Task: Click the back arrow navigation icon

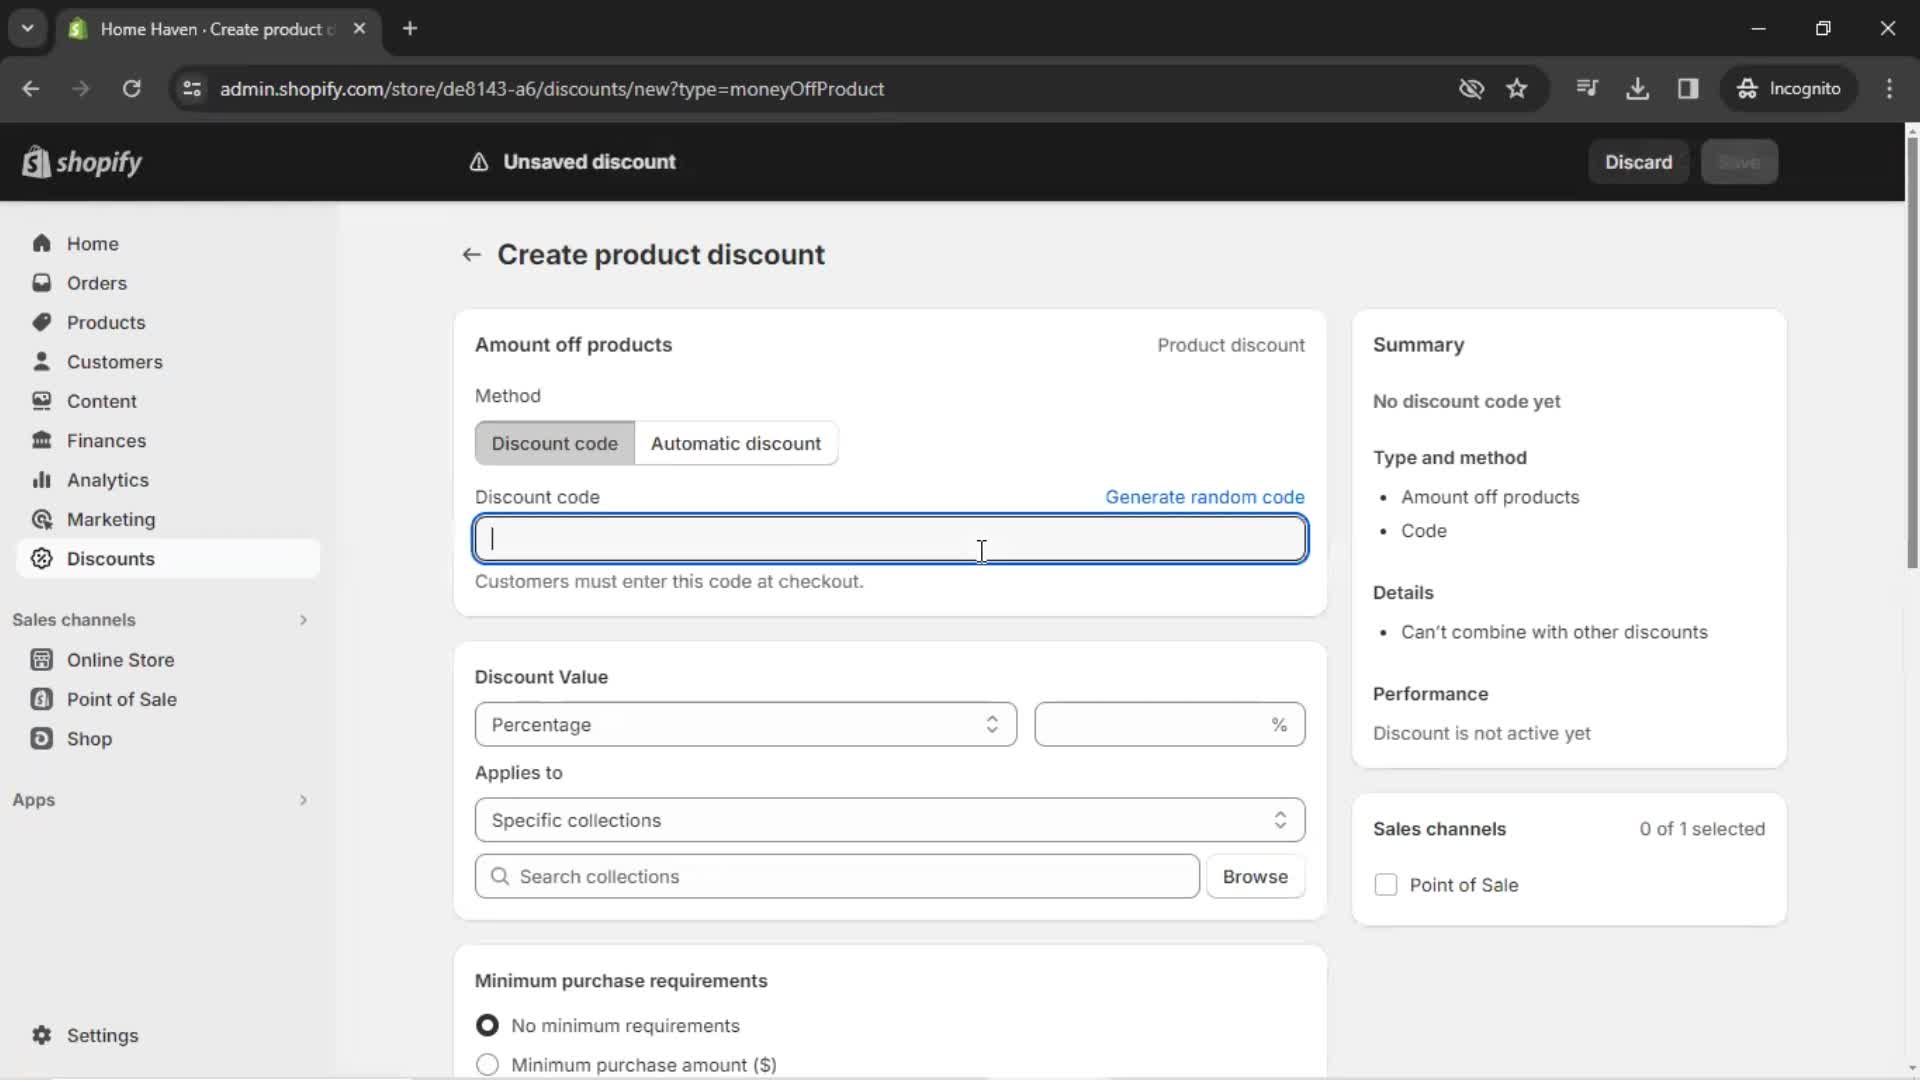Action: coord(471,253)
